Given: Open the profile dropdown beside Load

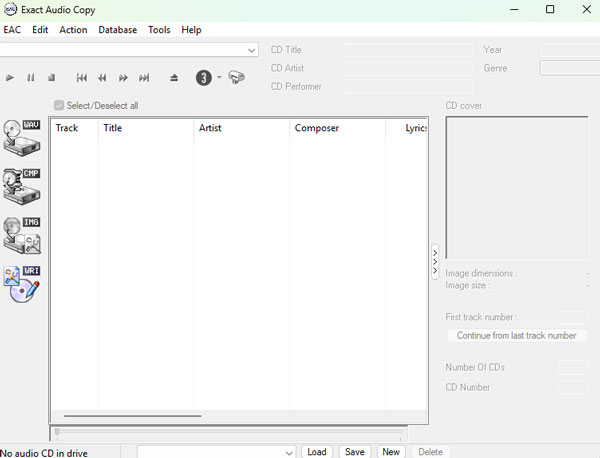Looking at the screenshot, I should coord(216,452).
